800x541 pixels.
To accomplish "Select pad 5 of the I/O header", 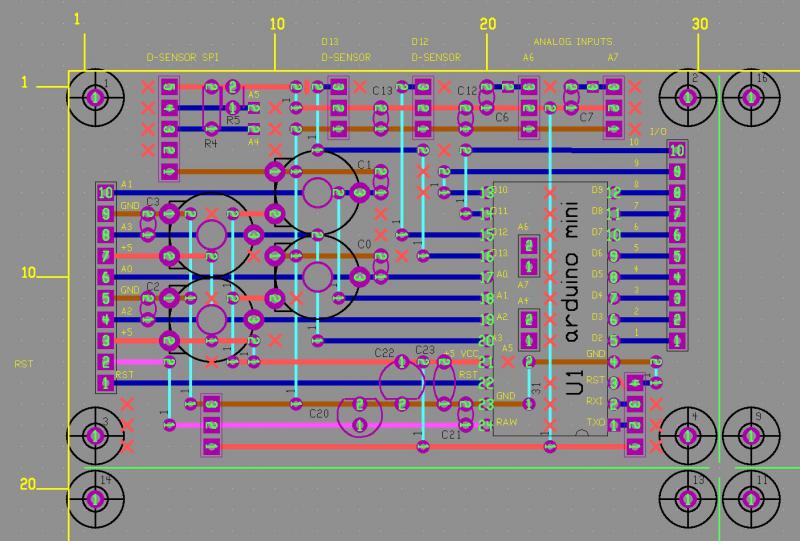I will [x=677, y=256].
